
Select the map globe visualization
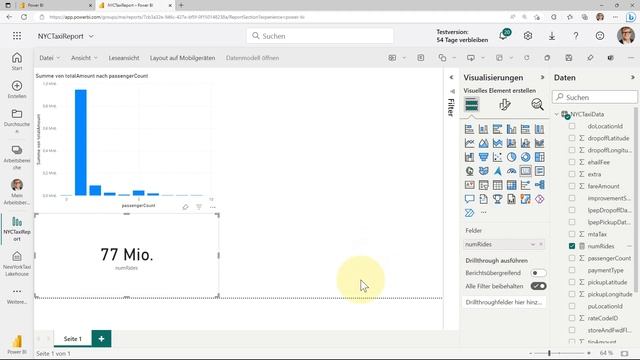pos(469,171)
